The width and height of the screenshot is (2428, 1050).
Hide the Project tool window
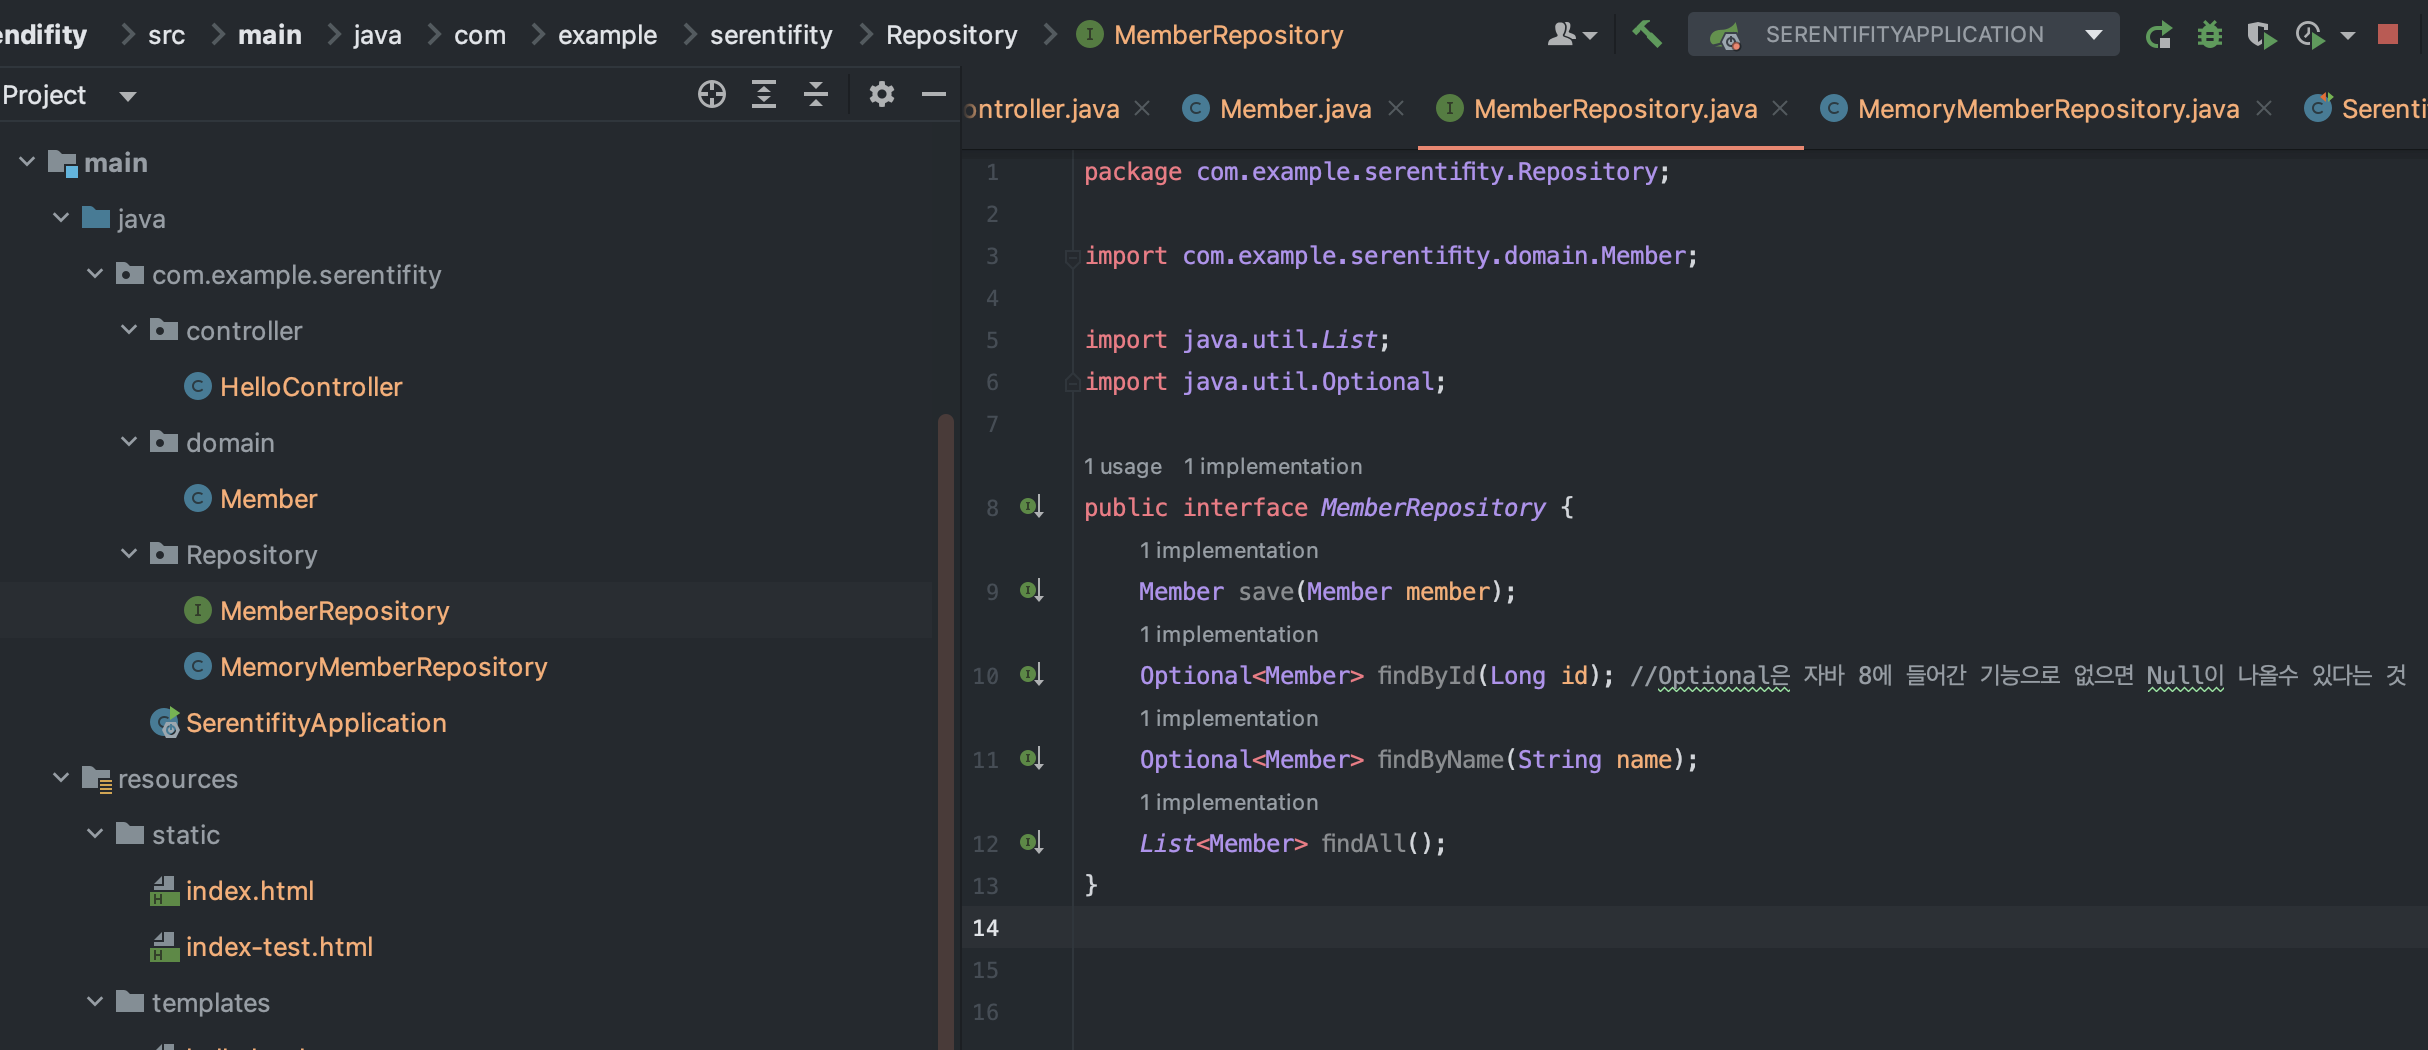(x=933, y=94)
